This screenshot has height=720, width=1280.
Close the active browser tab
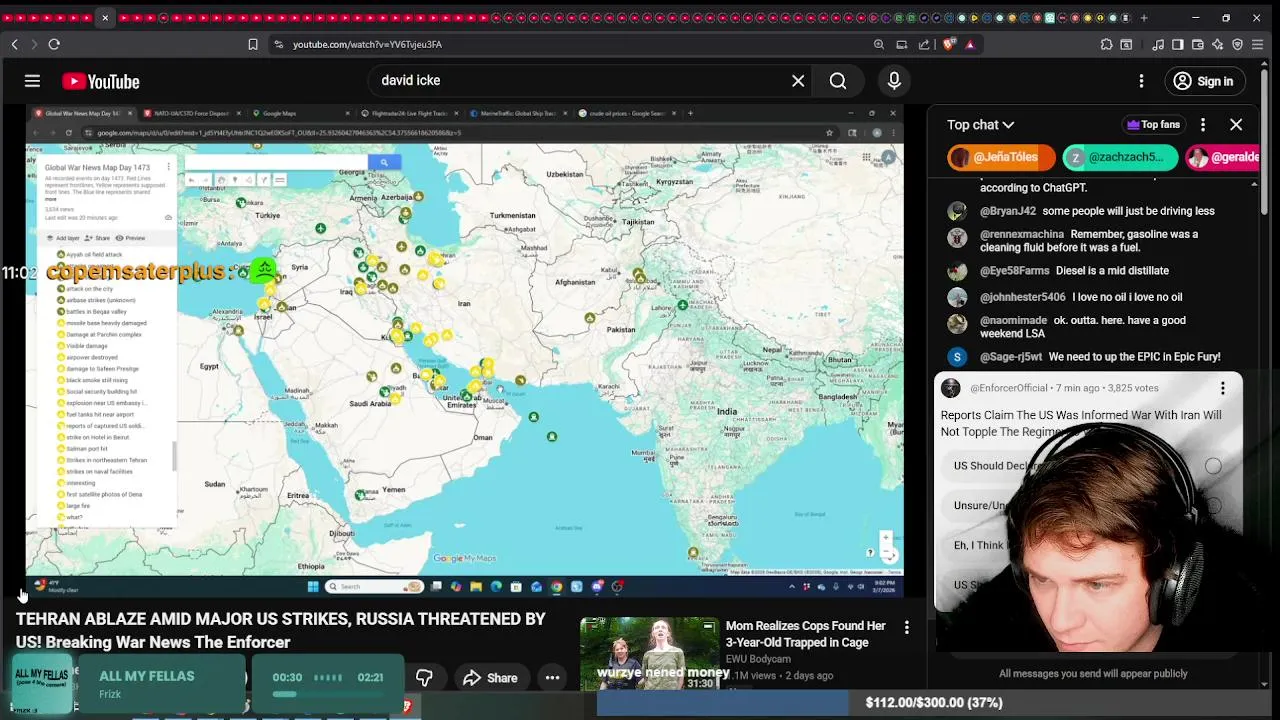coord(105,18)
